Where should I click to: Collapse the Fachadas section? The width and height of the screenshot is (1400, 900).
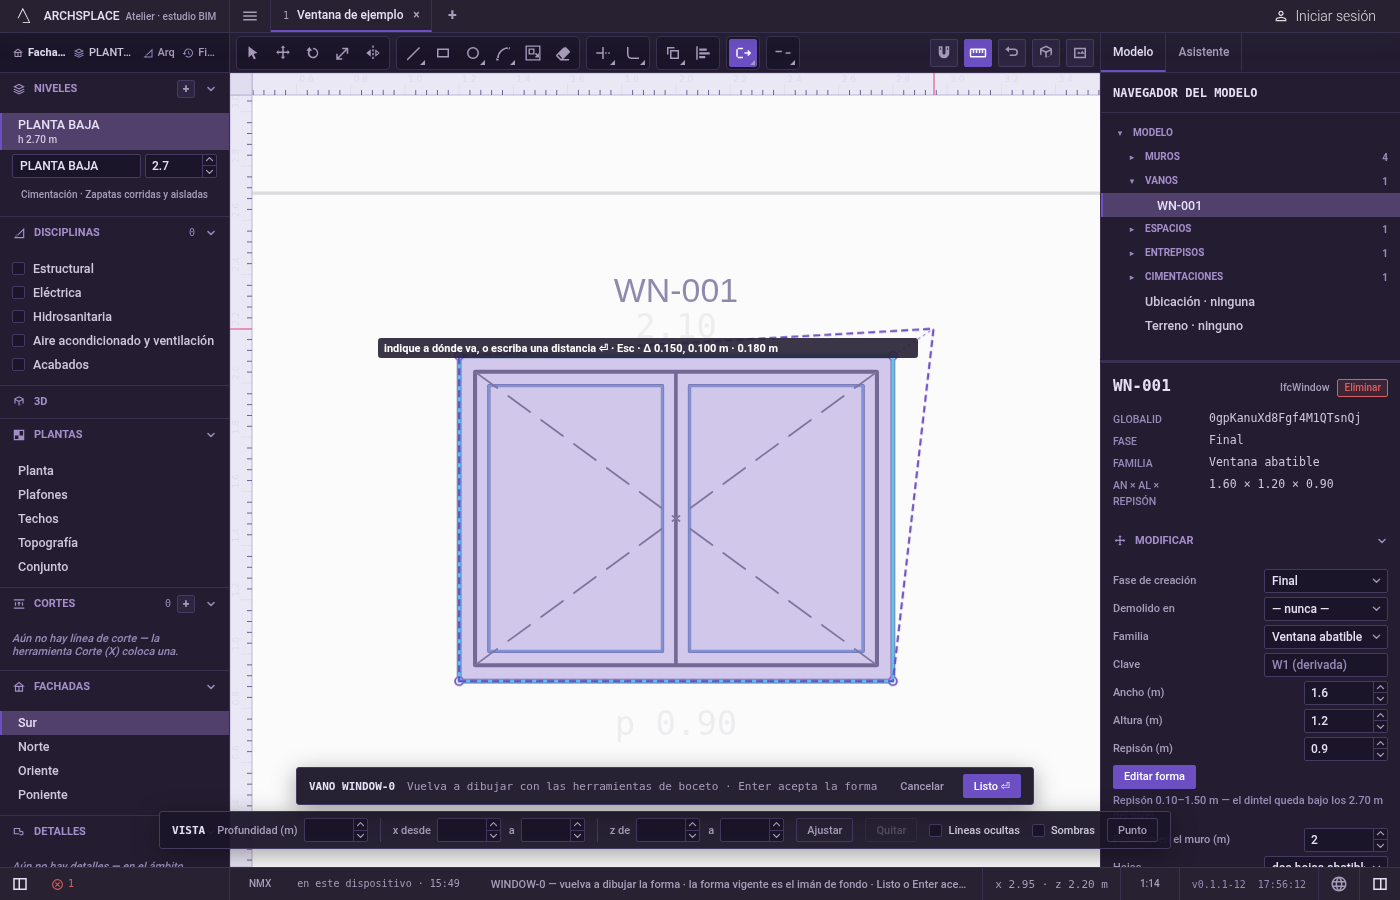(x=211, y=687)
